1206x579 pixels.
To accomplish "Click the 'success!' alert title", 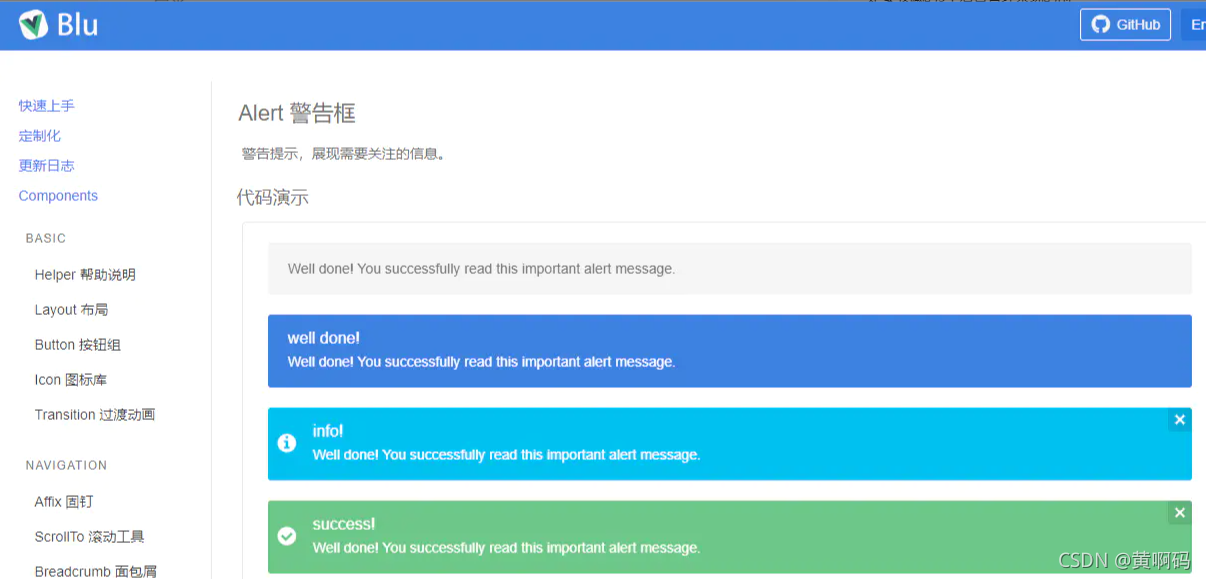I will tap(344, 524).
